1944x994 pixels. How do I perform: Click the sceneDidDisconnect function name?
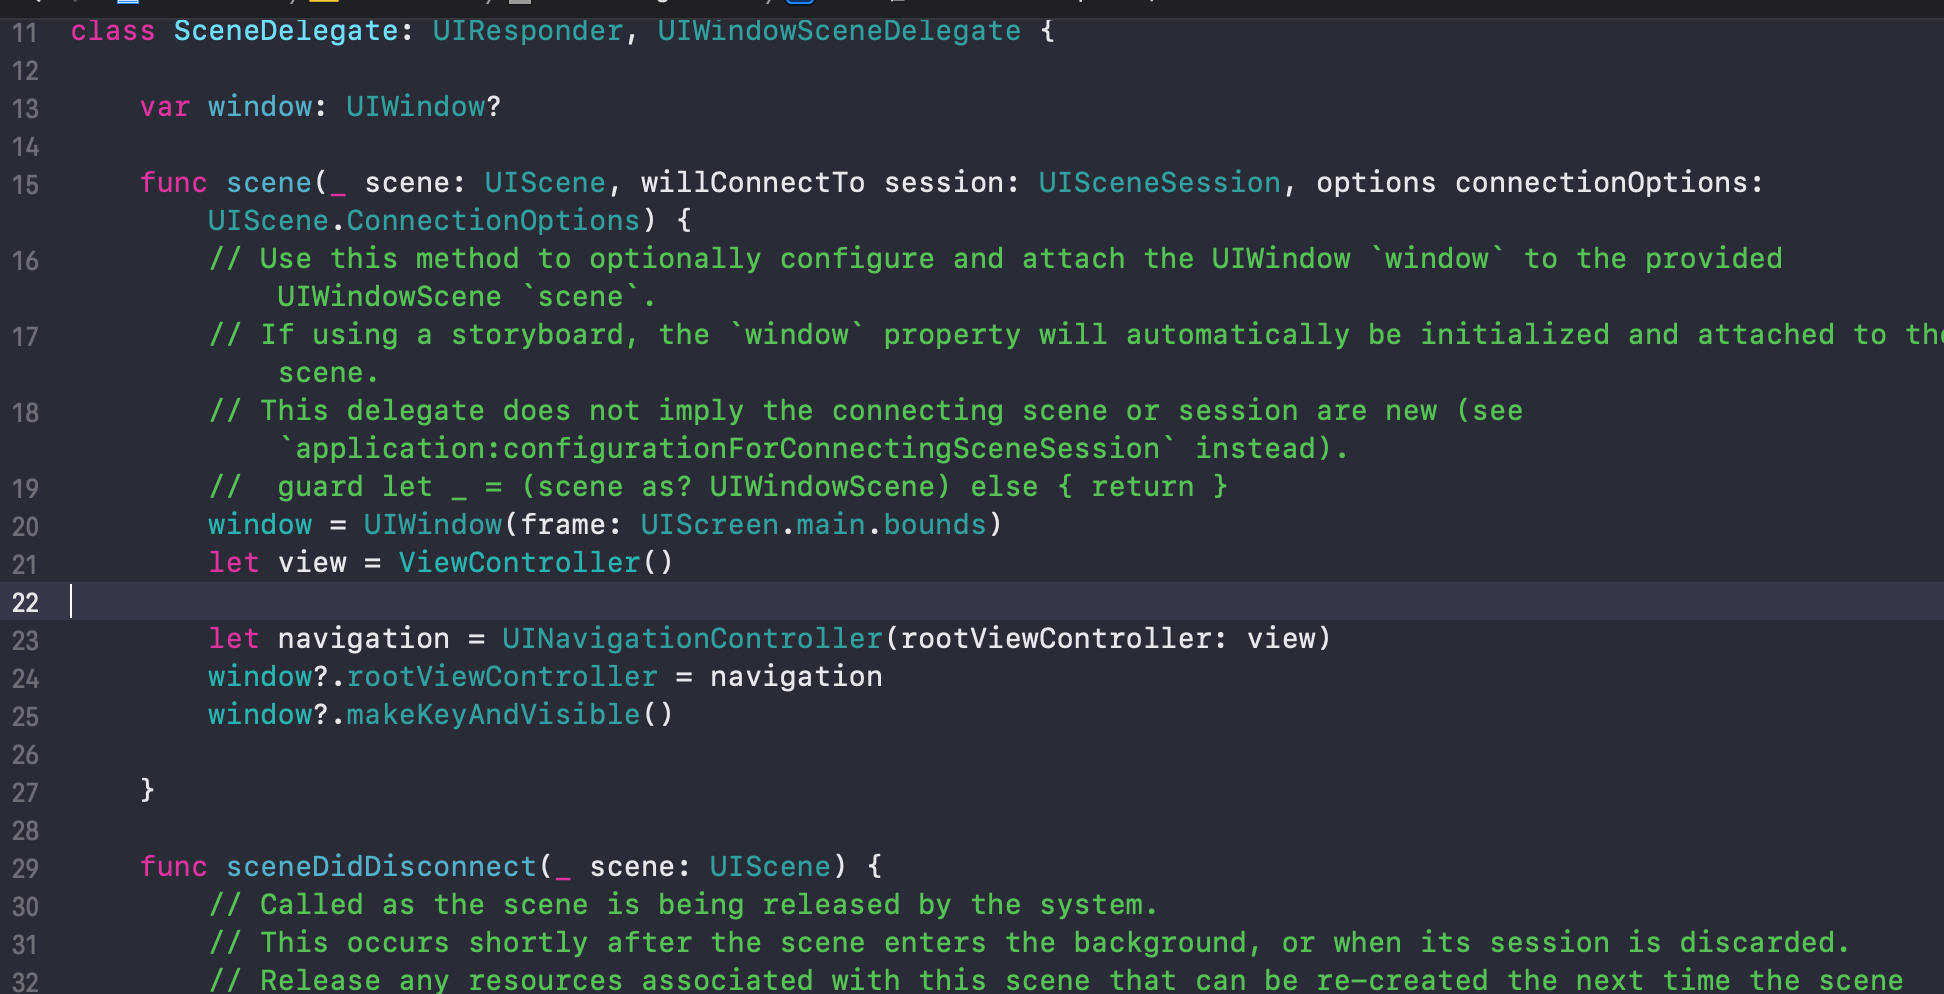pyautogui.click(x=381, y=867)
